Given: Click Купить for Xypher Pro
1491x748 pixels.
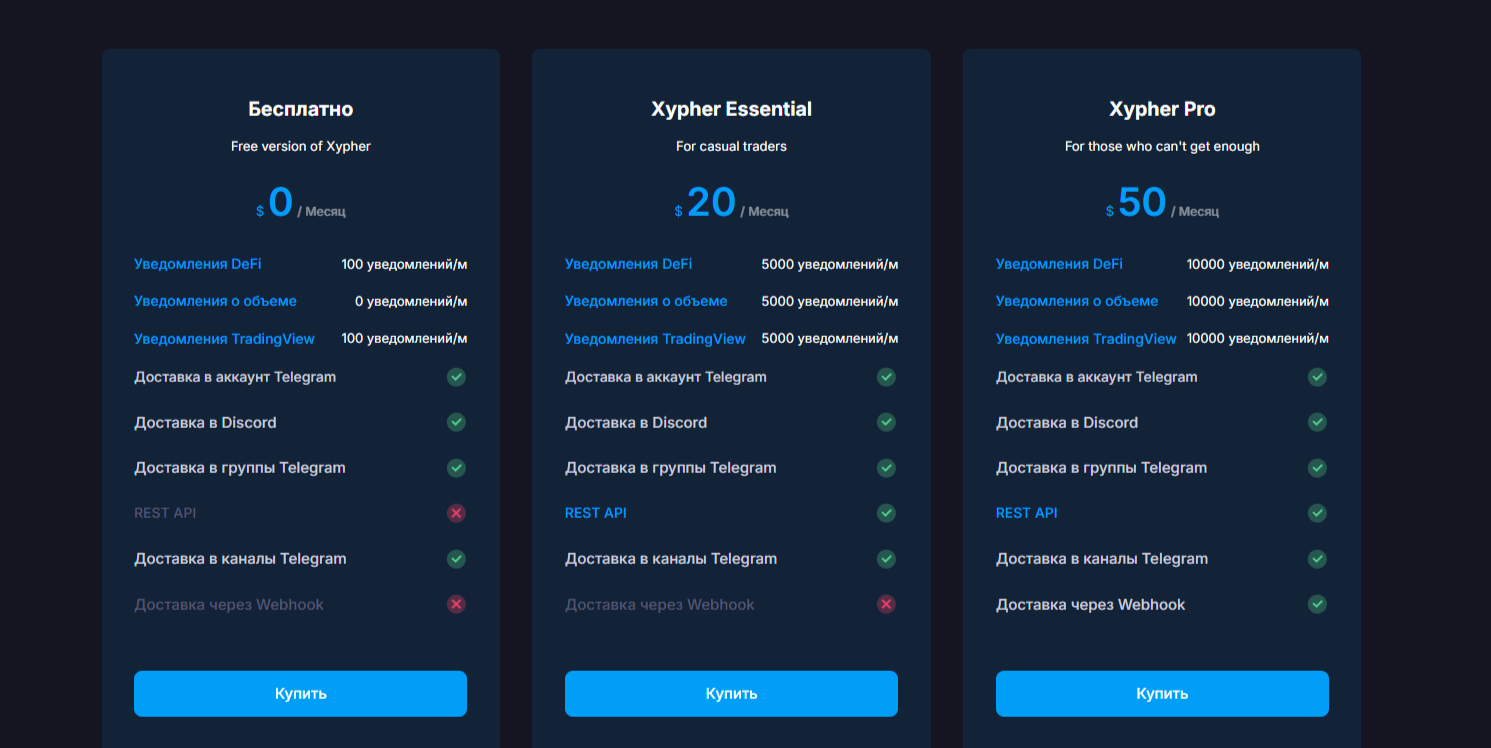Looking at the screenshot, I should click(x=1161, y=693).
